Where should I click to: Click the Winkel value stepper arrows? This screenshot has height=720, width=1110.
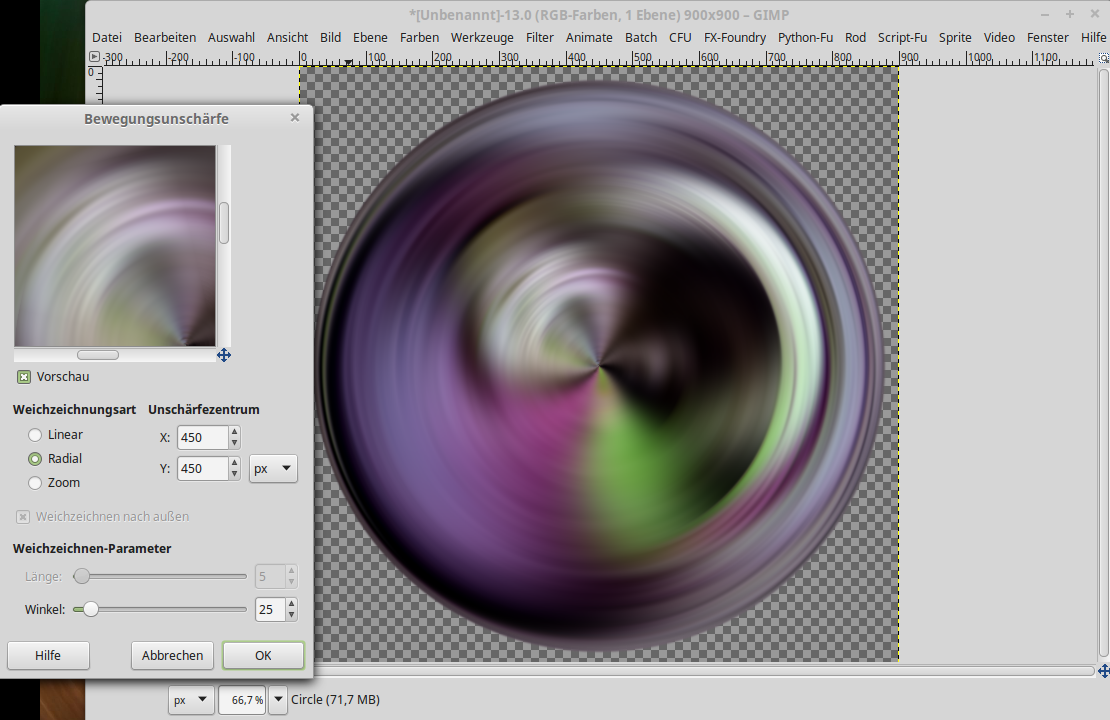click(291, 610)
